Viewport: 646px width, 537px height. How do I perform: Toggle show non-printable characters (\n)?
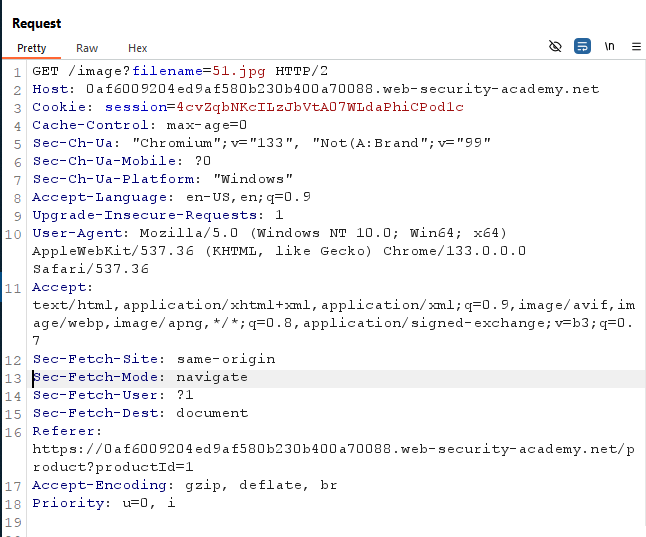pyautogui.click(x=609, y=47)
